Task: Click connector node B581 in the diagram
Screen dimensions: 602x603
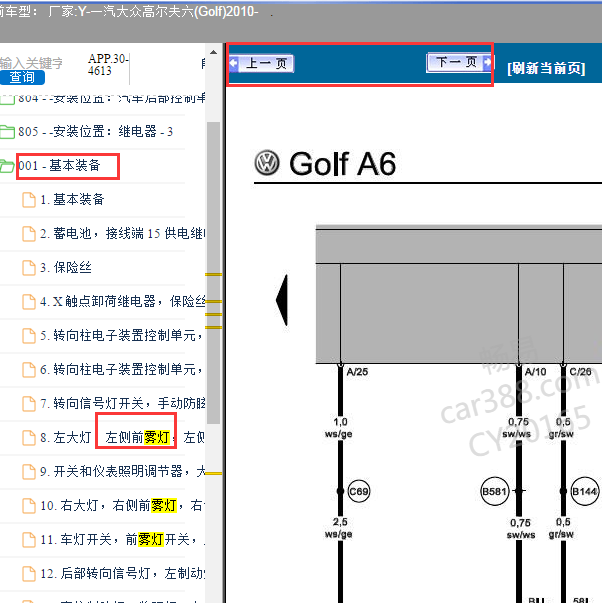Action: 495,491
